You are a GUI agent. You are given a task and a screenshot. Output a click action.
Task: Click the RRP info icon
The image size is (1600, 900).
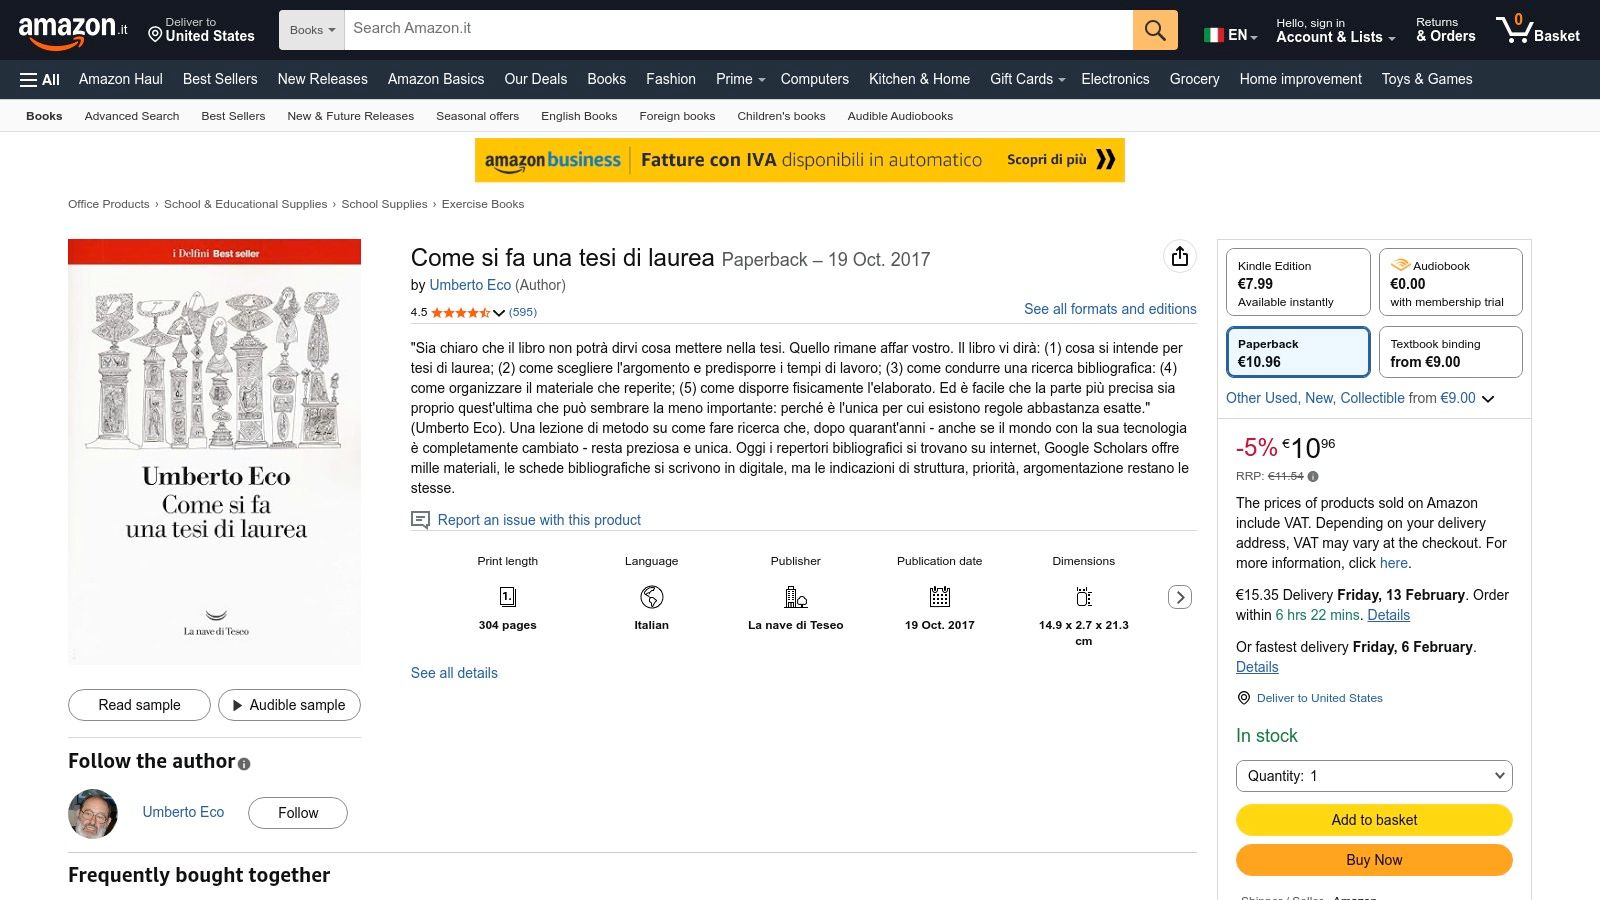pyautogui.click(x=1313, y=477)
